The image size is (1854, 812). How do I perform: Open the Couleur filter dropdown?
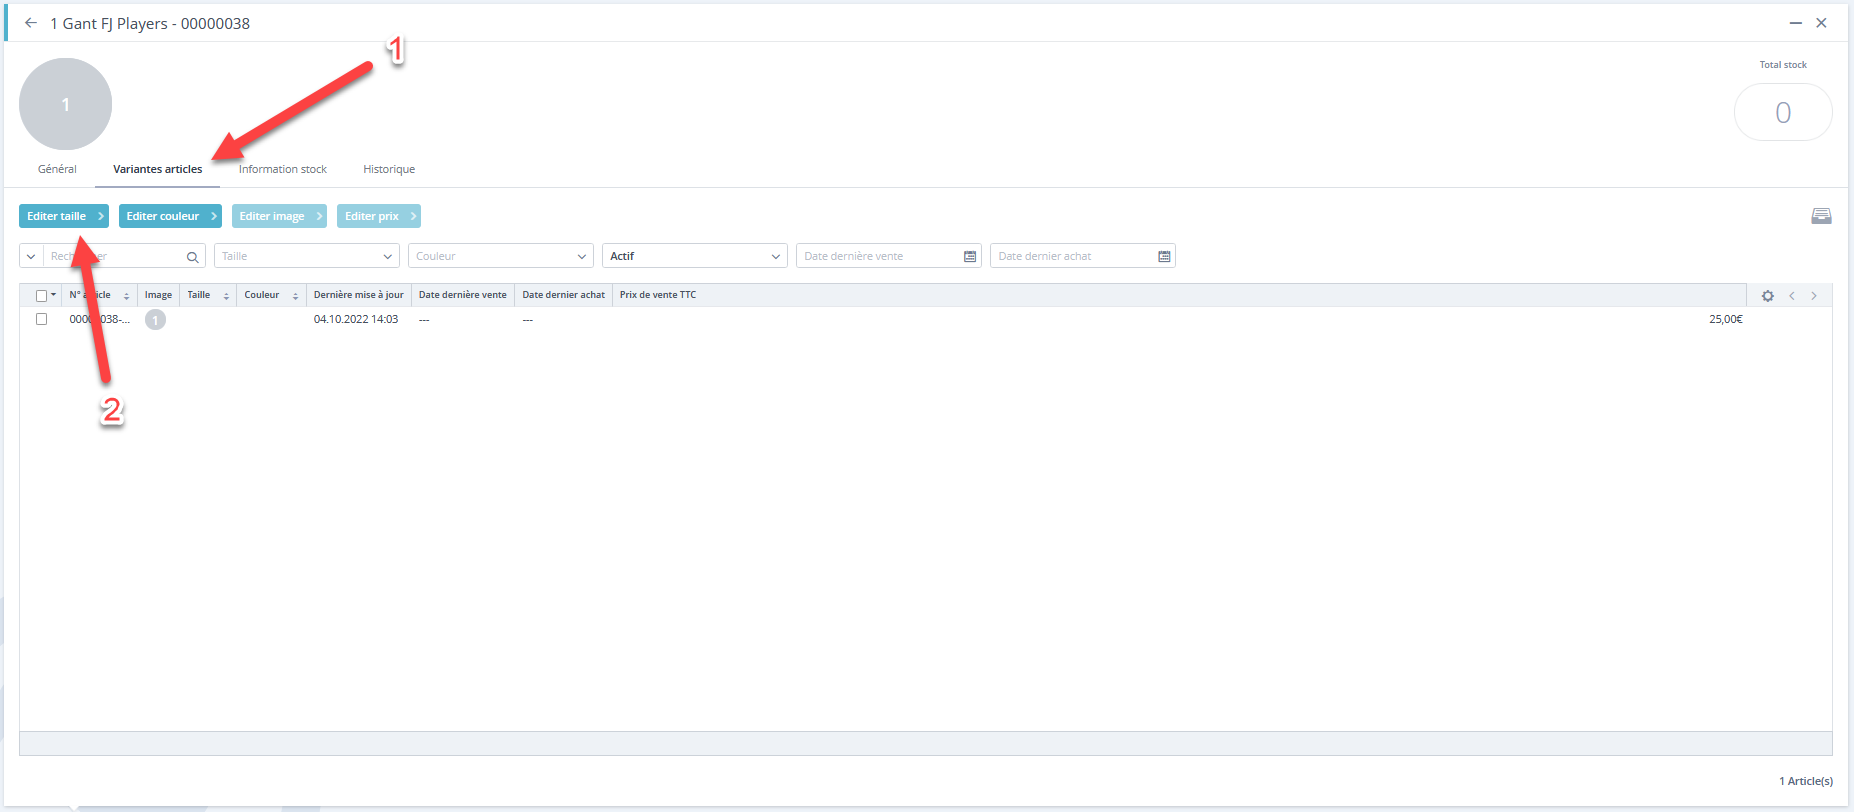(x=501, y=256)
